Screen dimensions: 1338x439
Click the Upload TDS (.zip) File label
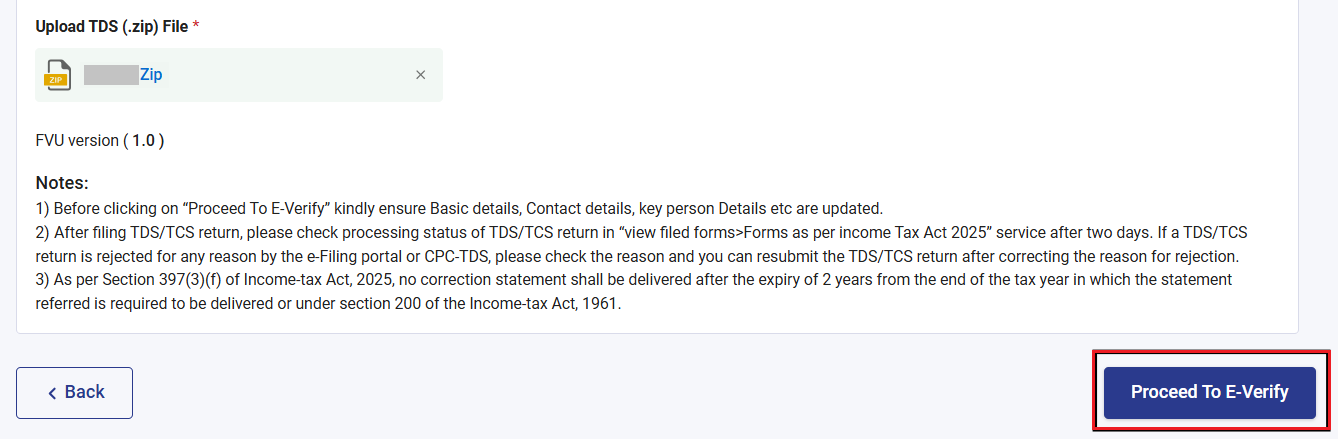[x=111, y=25]
